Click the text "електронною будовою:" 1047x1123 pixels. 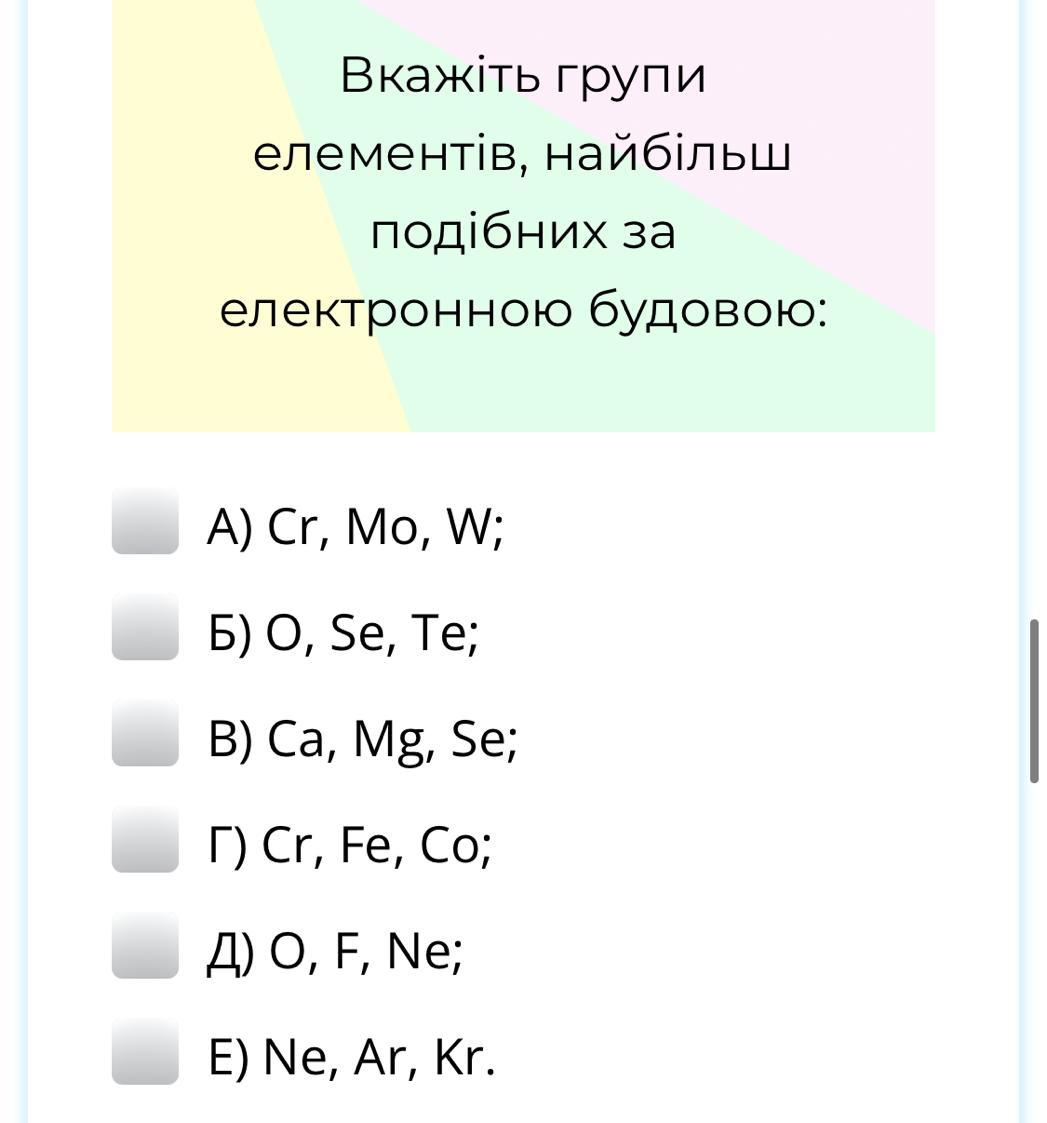pos(523,310)
